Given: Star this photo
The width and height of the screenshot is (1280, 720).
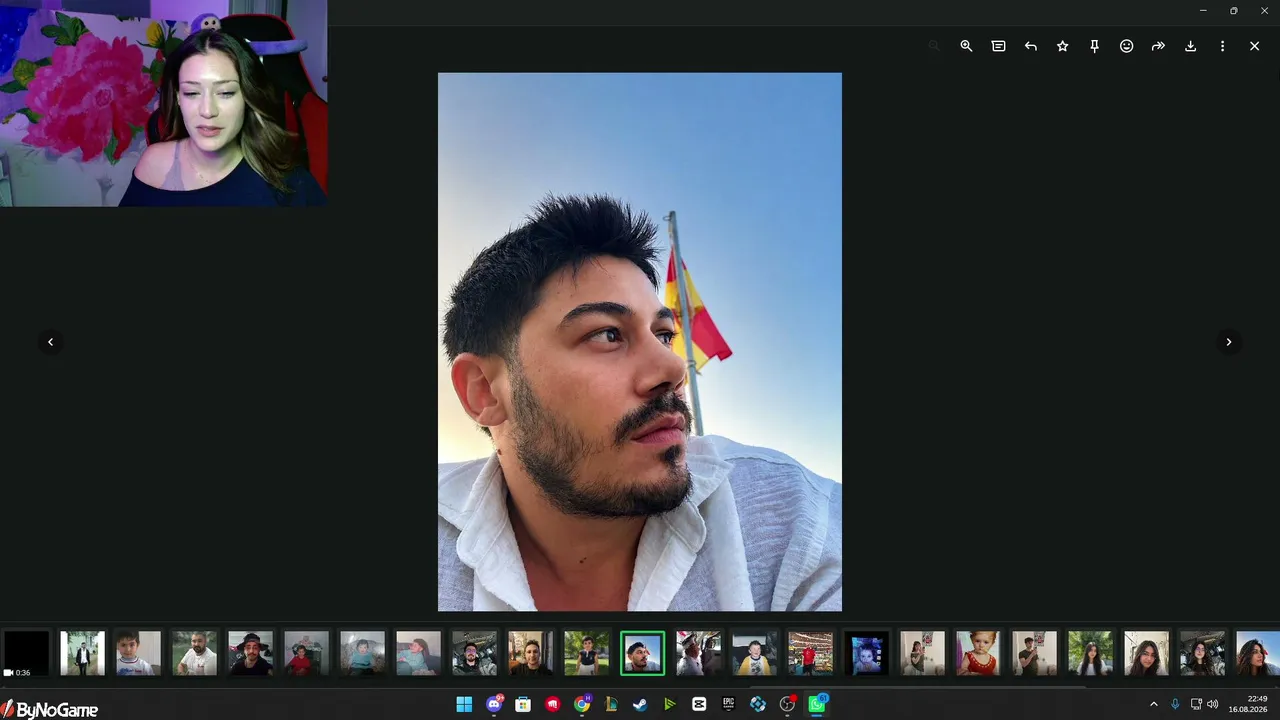Looking at the screenshot, I should click(x=1062, y=46).
